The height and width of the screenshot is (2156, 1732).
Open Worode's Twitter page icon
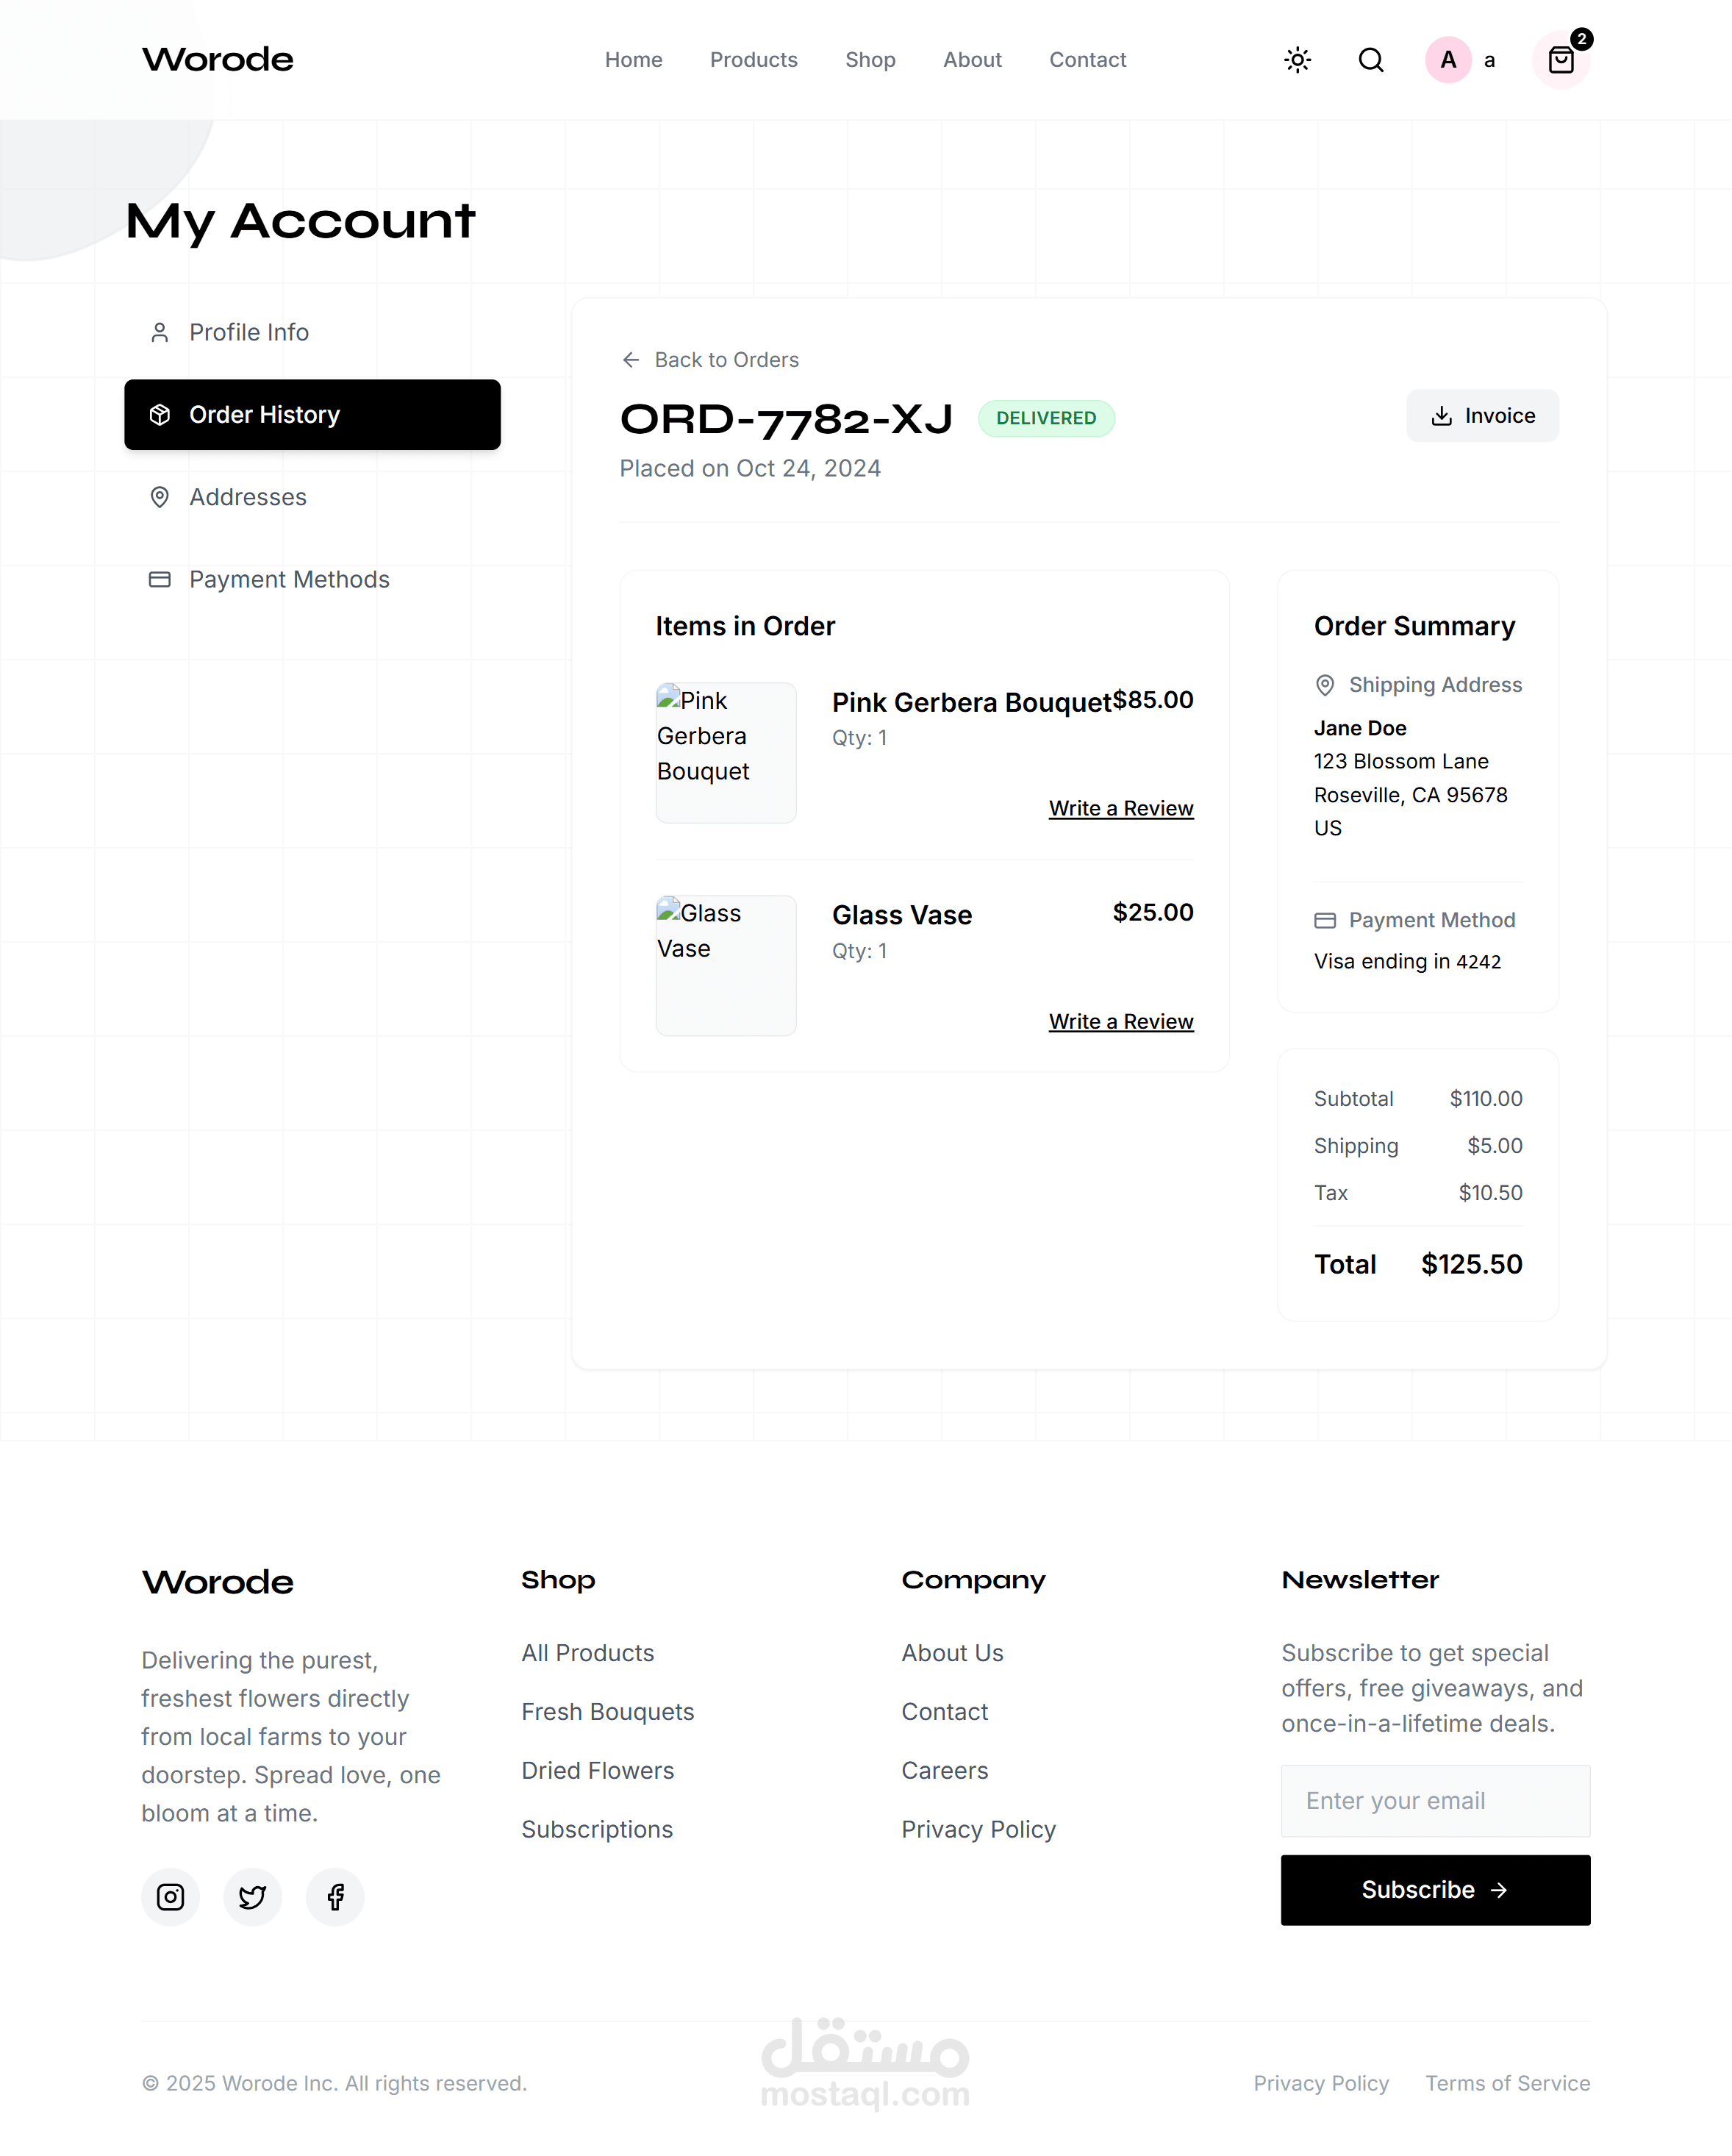[252, 1896]
